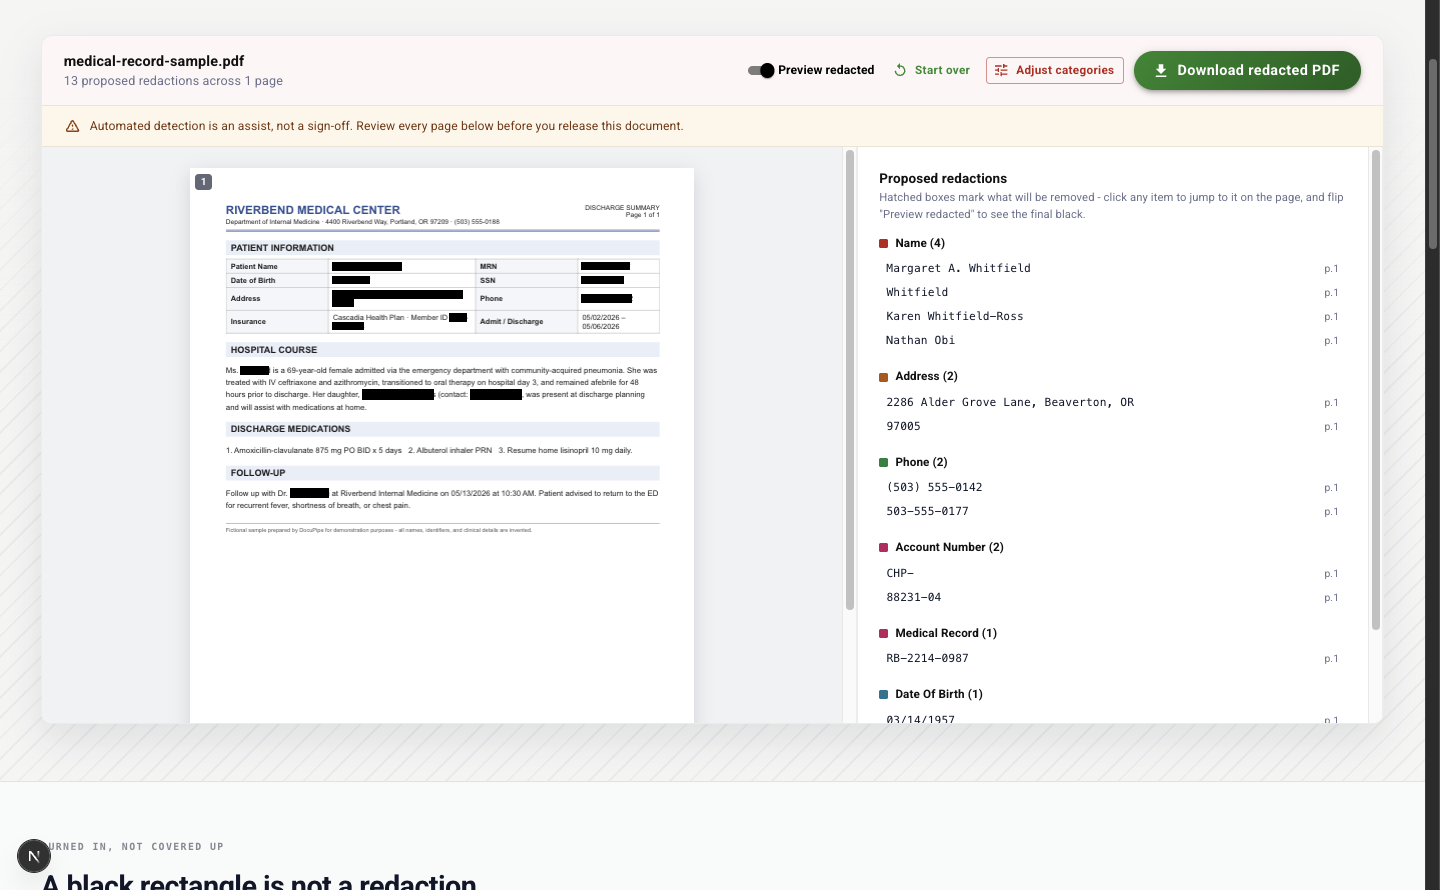
Task: Click the Adjust categories sliders icon
Action: (x=1001, y=70)
